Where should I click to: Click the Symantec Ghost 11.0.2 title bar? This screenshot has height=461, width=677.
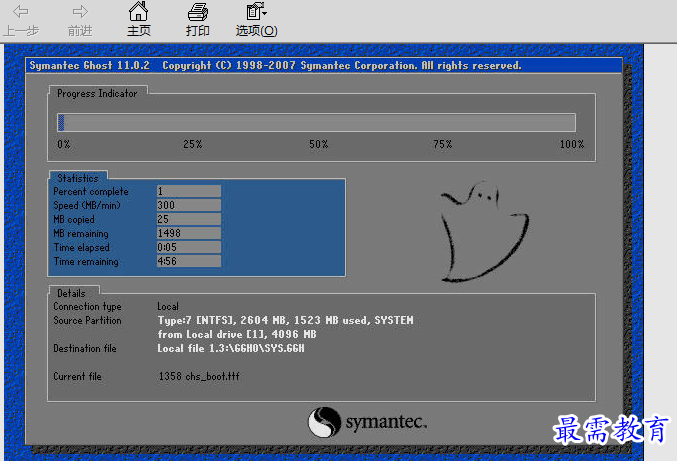pyautogui.click(x=324, y=66)
